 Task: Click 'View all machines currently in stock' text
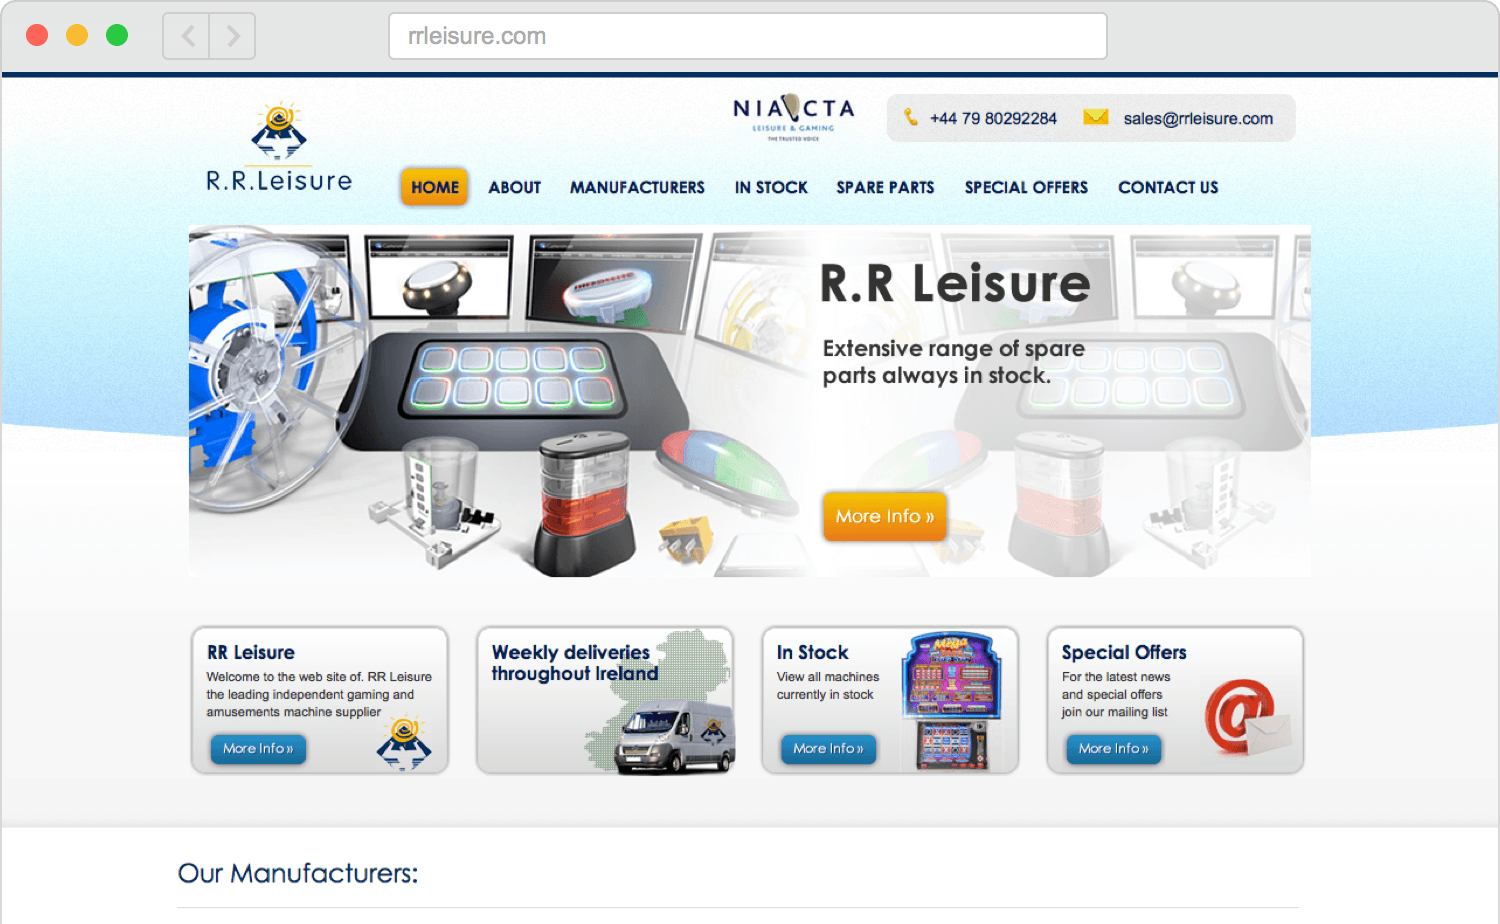pyautogui.click(x=828, y=686)
